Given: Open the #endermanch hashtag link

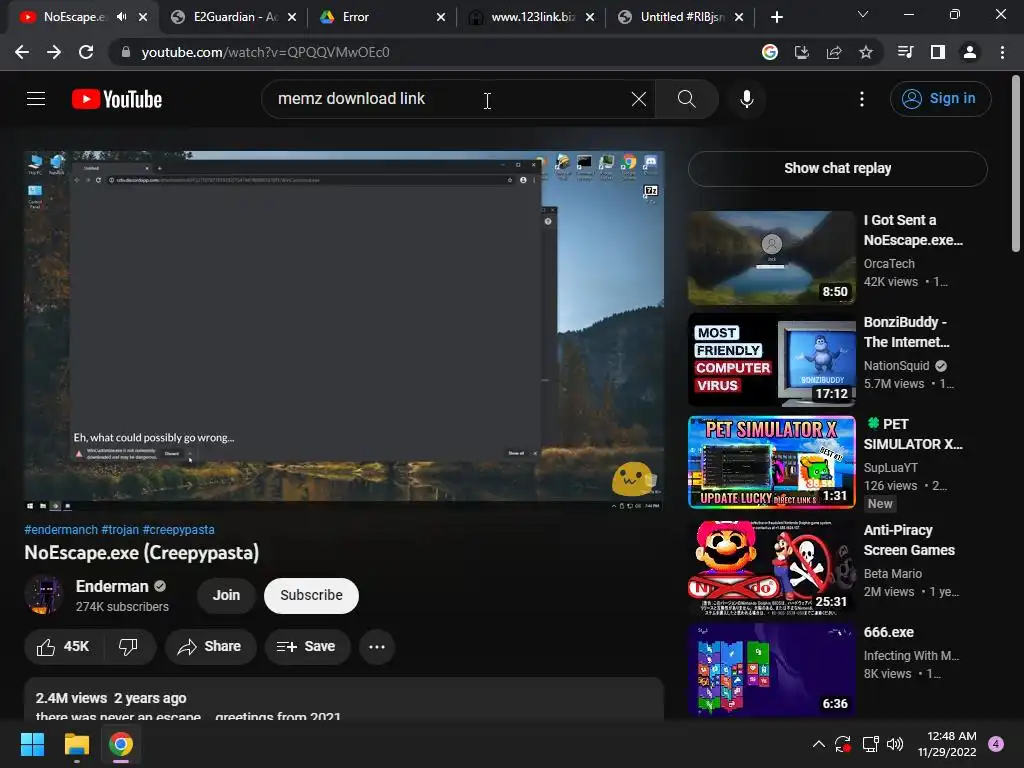Looking at the screenshot, I should [x=61, y=530].
